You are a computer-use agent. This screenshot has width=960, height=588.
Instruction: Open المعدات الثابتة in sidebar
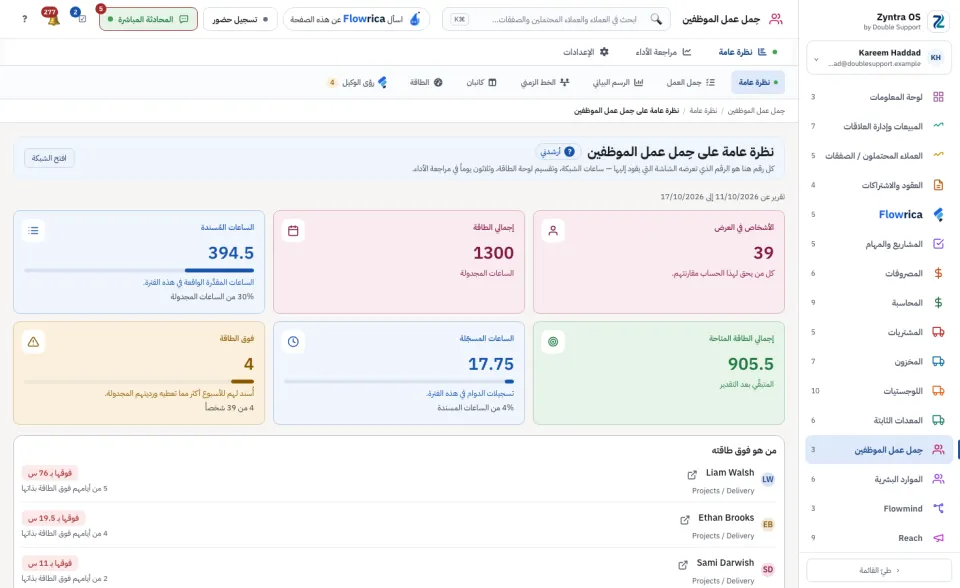pos(879,420)
